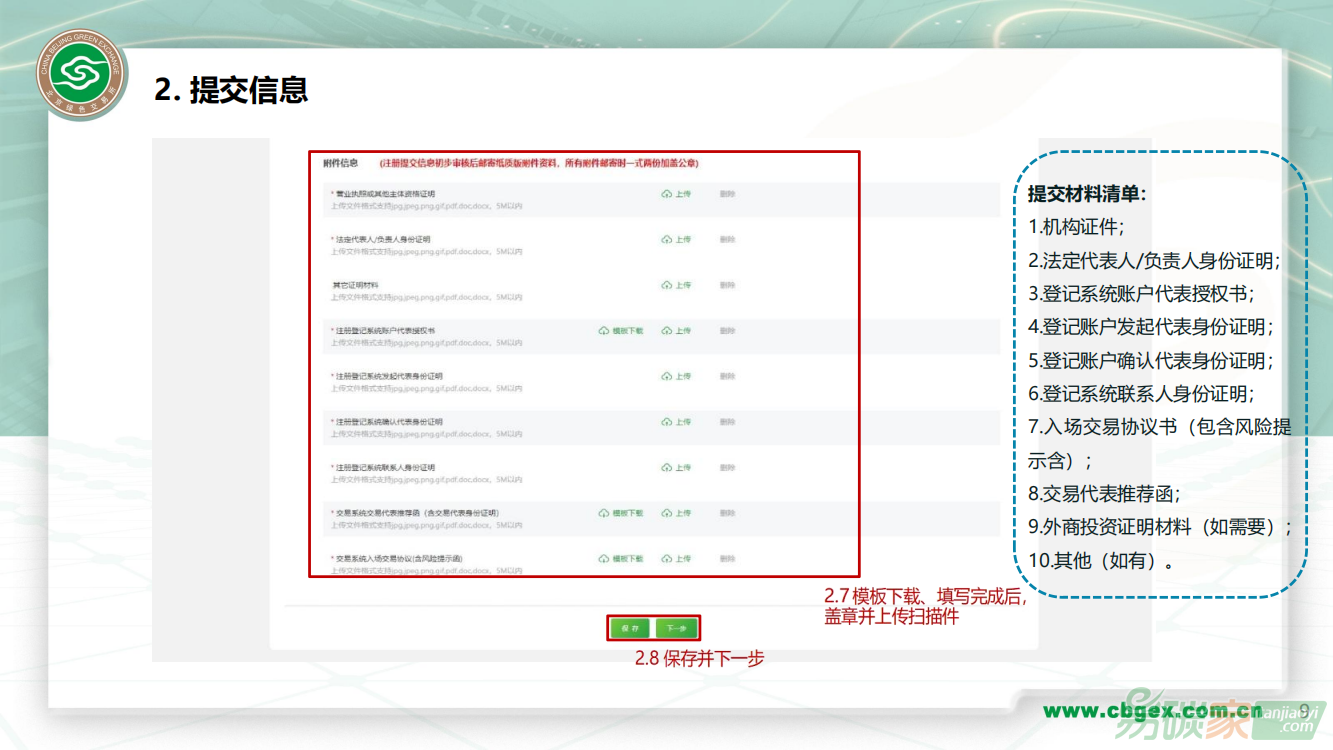Upload file for 其它证明材料
This screenshot has width=1333, height=750.
(x=677, y=286)
